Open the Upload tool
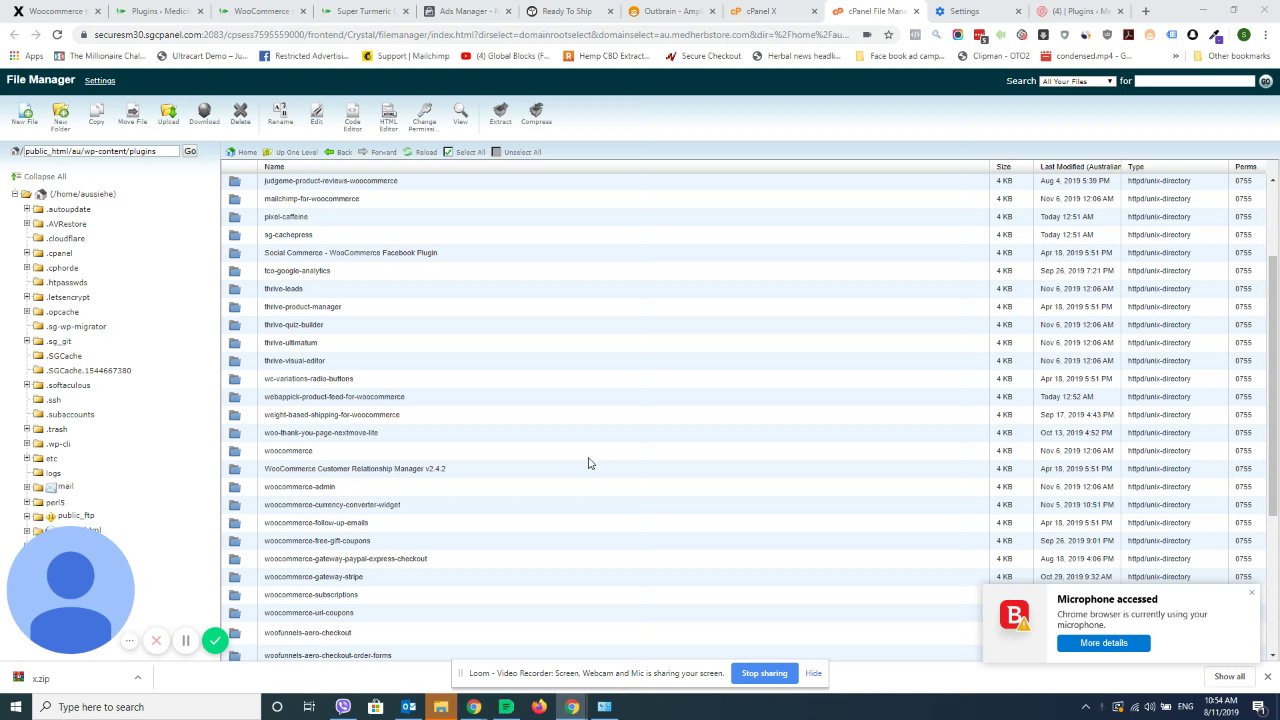Screen dimensions: 1280x720 pos(168,114)
